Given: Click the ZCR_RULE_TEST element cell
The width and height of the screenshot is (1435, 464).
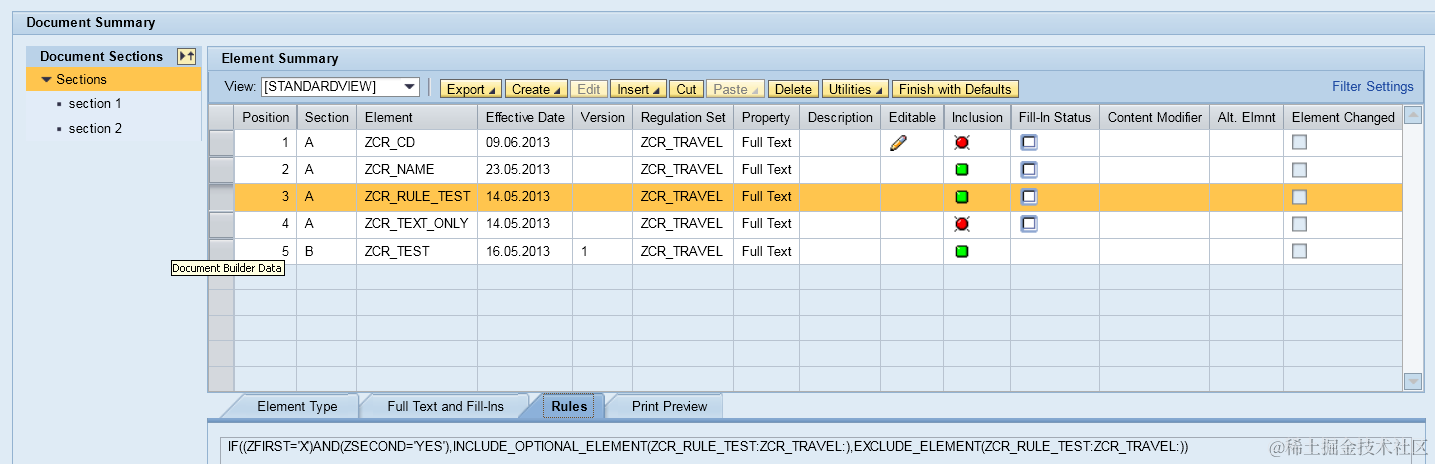Looking at the screenshot, I should tap(417, 197).
